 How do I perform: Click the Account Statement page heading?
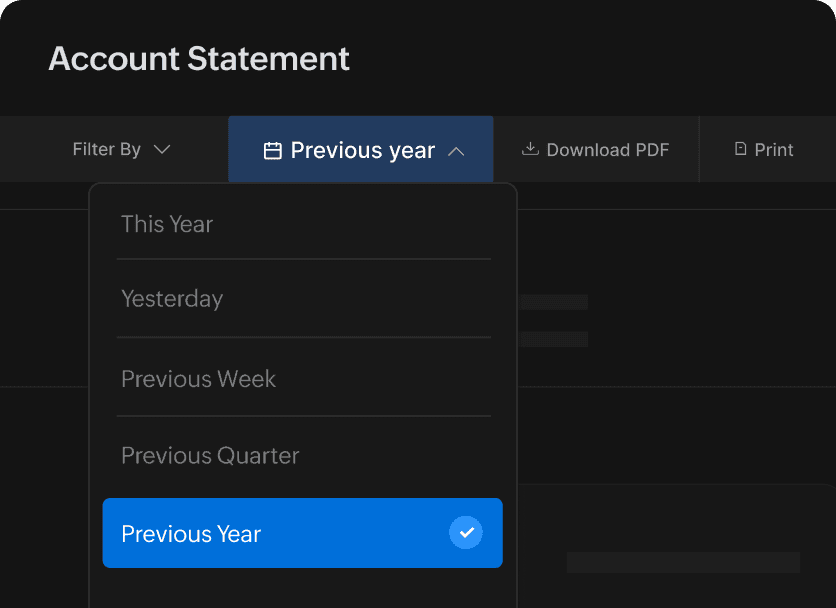[199, 59]
